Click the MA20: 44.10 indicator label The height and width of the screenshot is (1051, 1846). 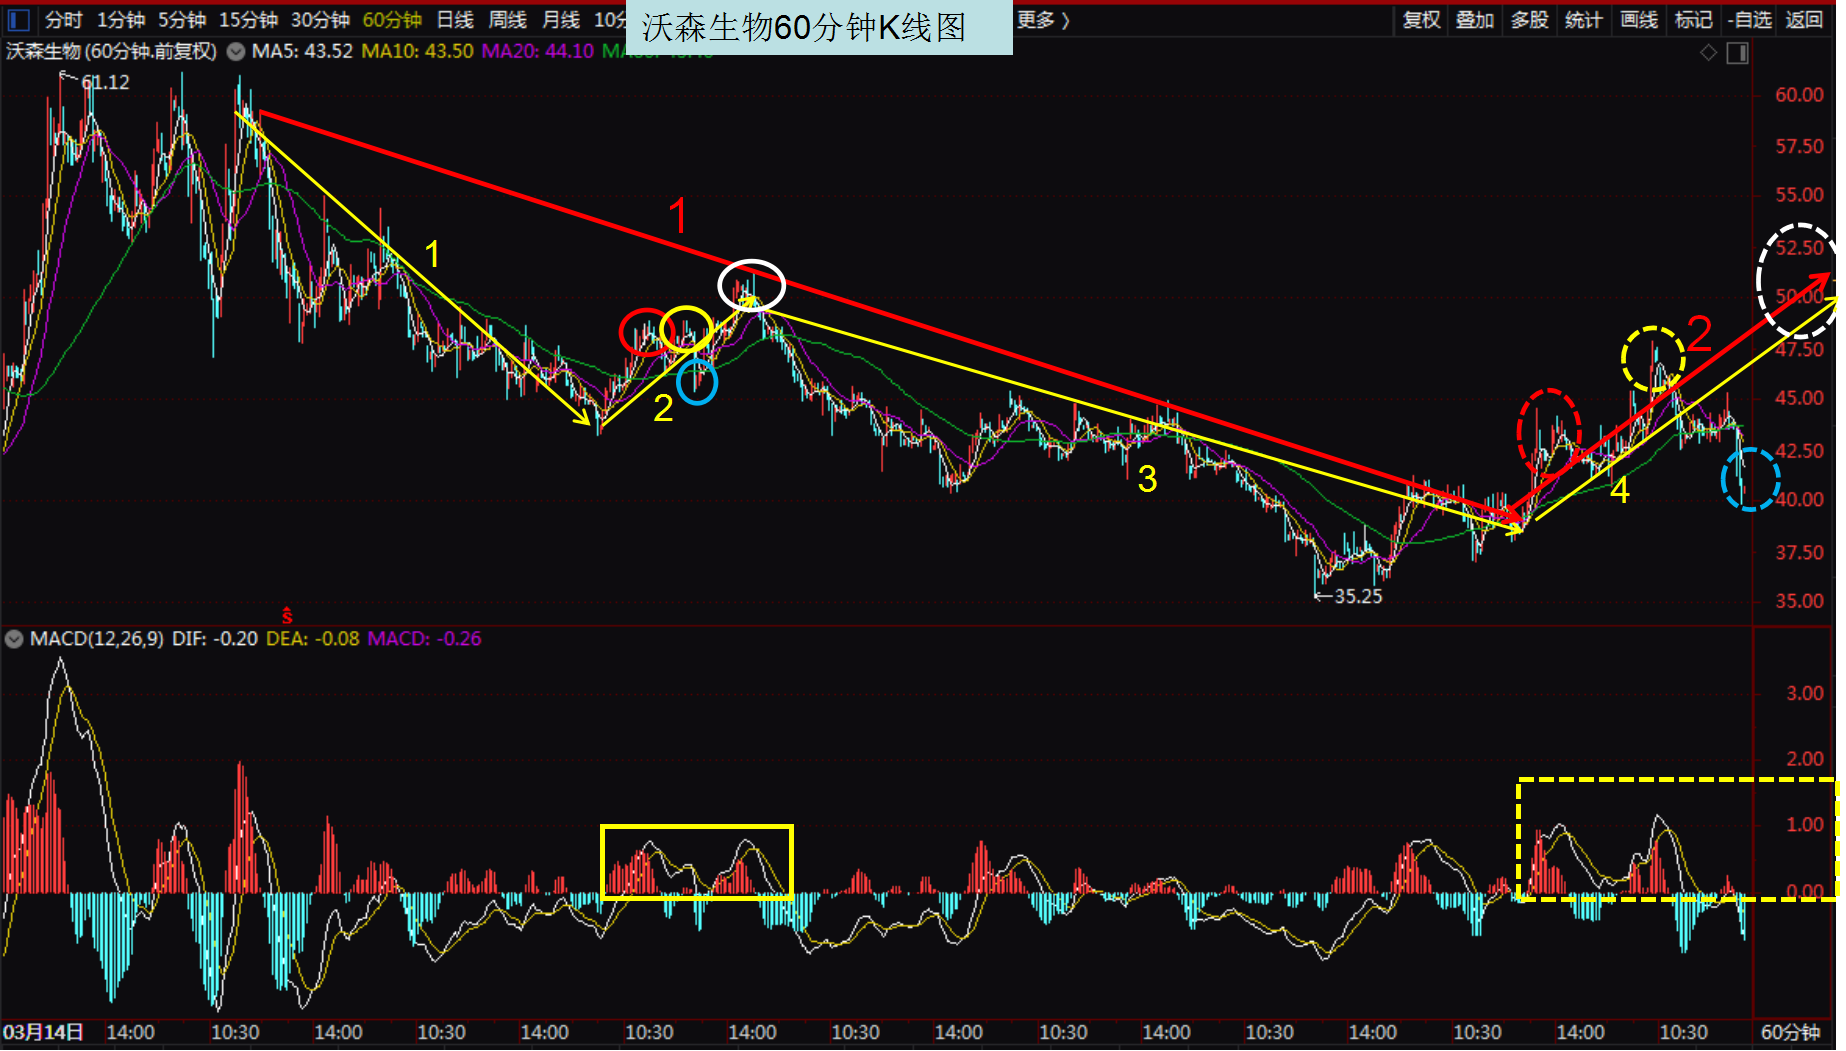coord(537,51)
